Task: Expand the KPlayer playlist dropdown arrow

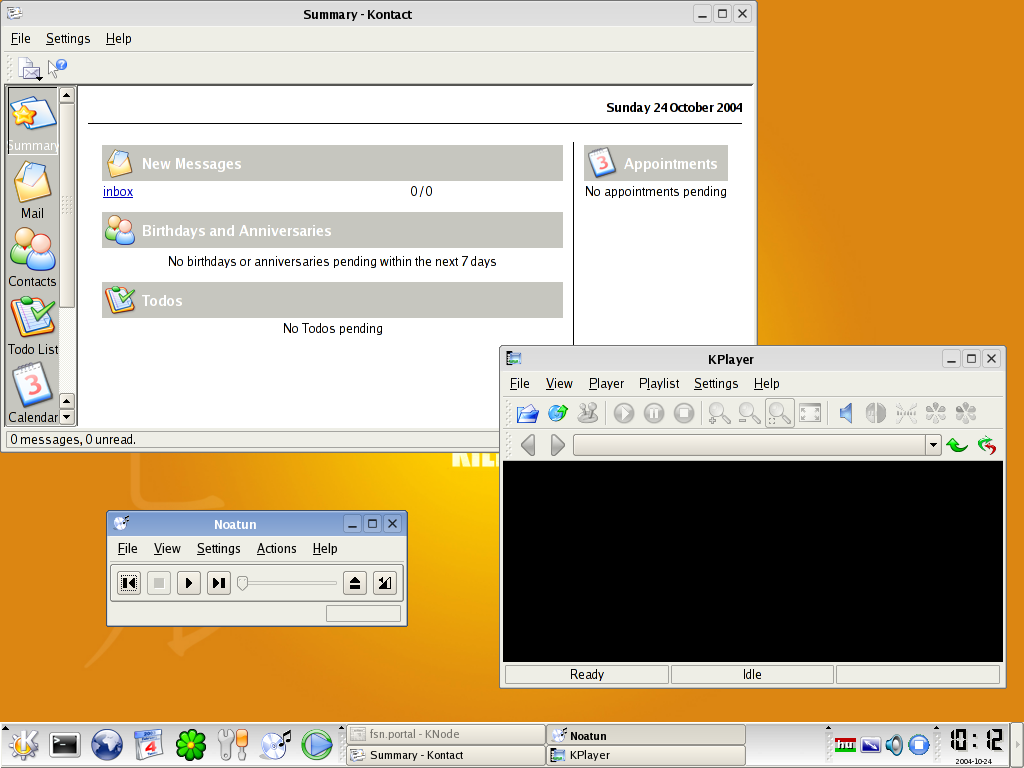Action: click(933, 445)
